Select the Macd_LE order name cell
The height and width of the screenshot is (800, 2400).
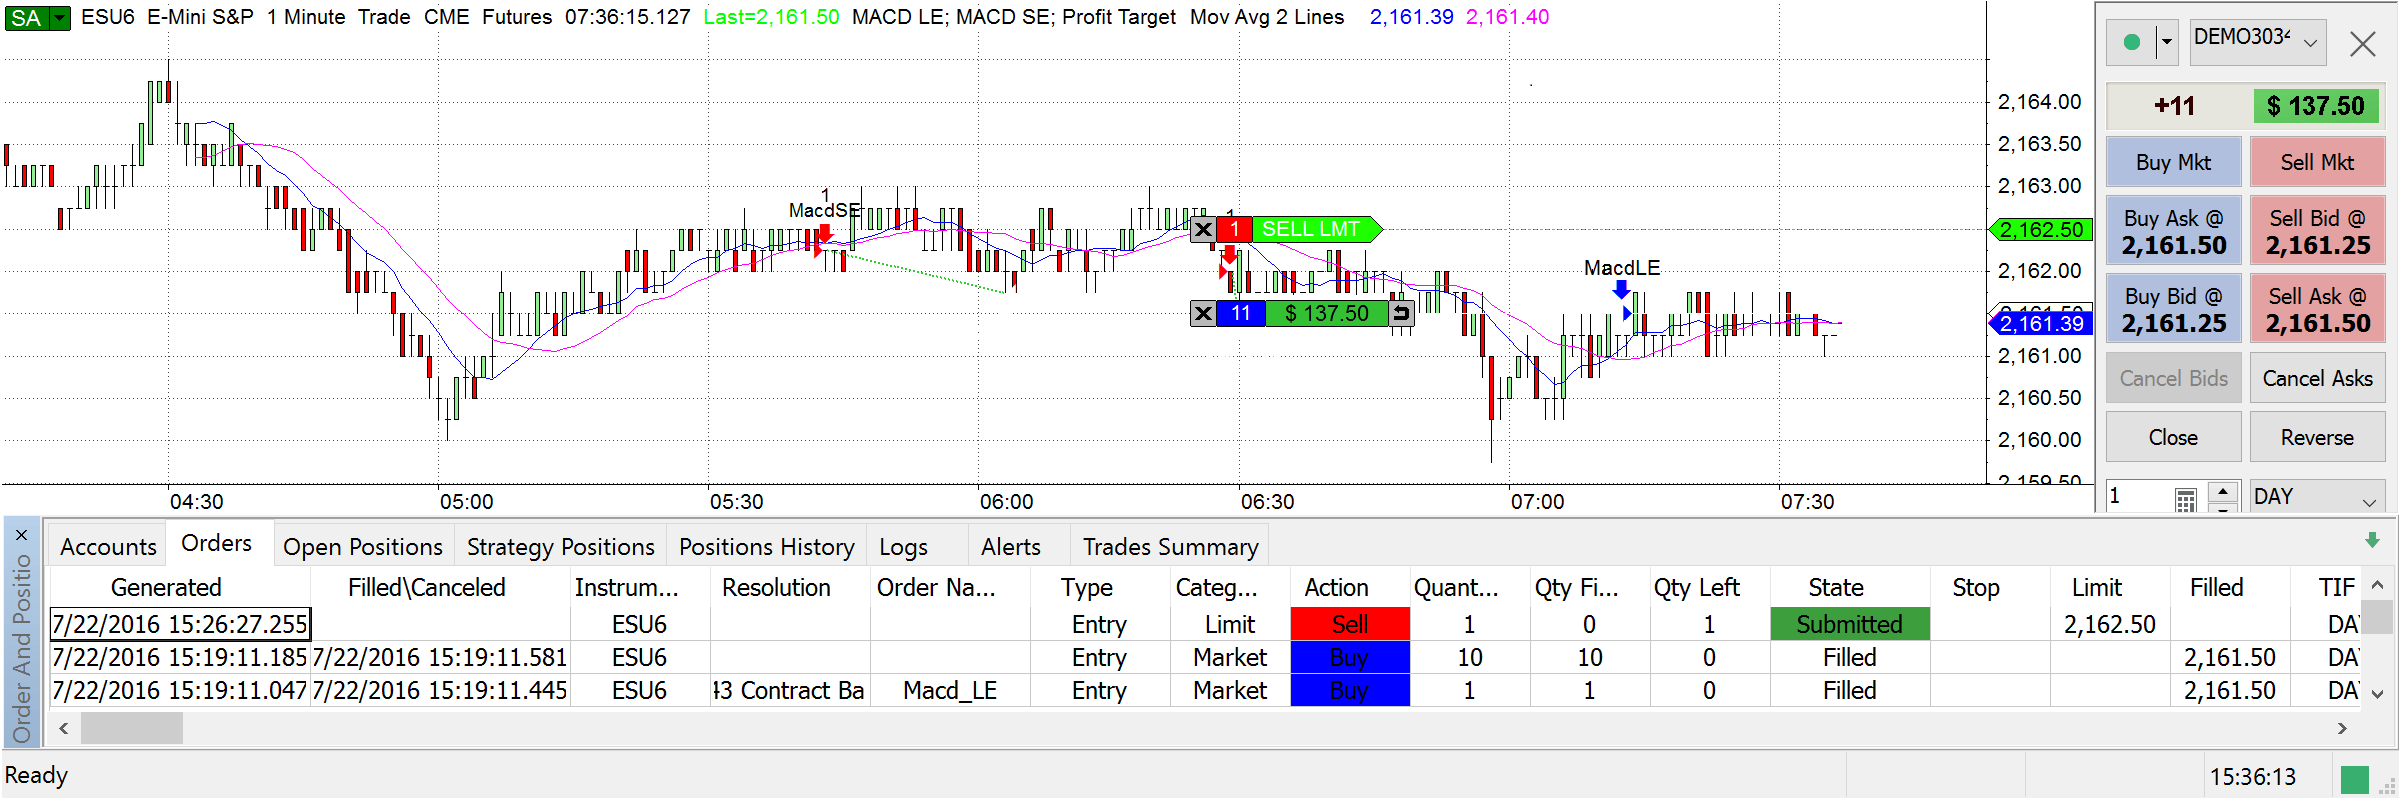(949, 691)
